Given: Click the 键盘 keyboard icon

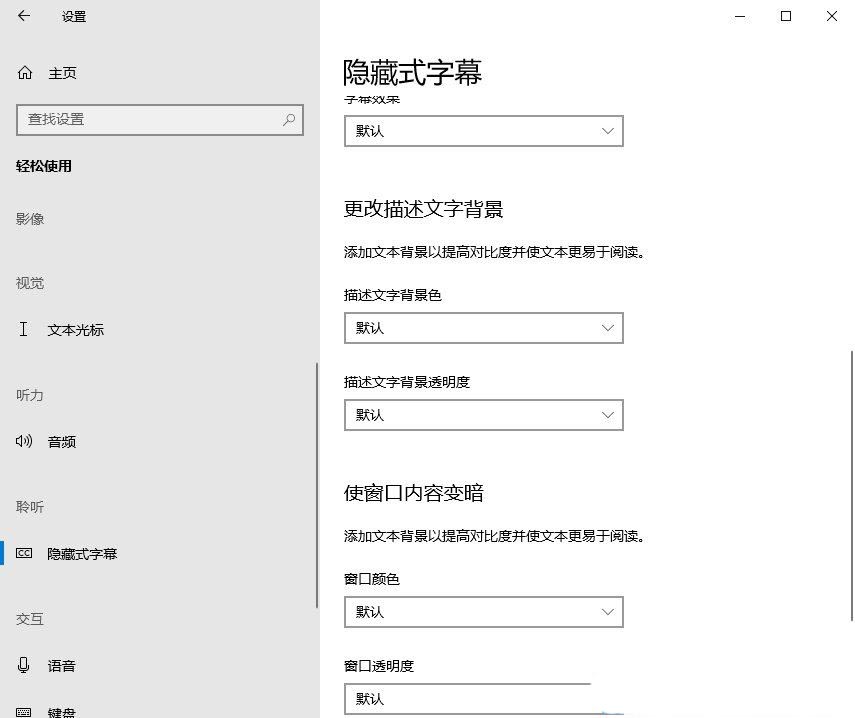Looking at the screenshot, I should pos(25,712).
